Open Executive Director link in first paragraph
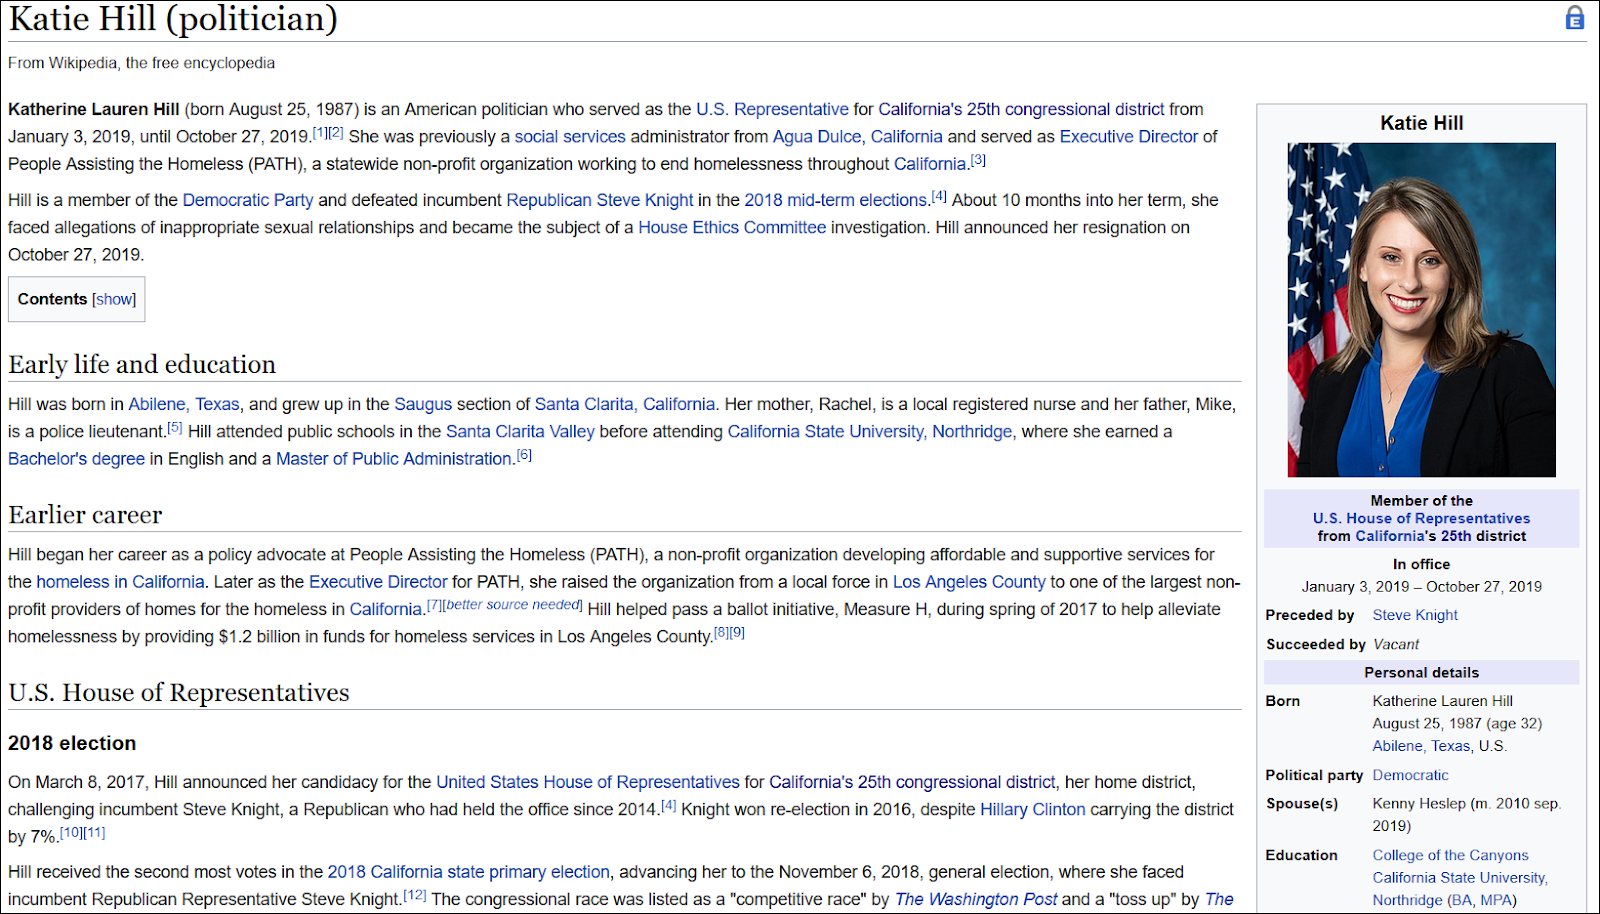The image size is (1600, 914). point(1129,136)
